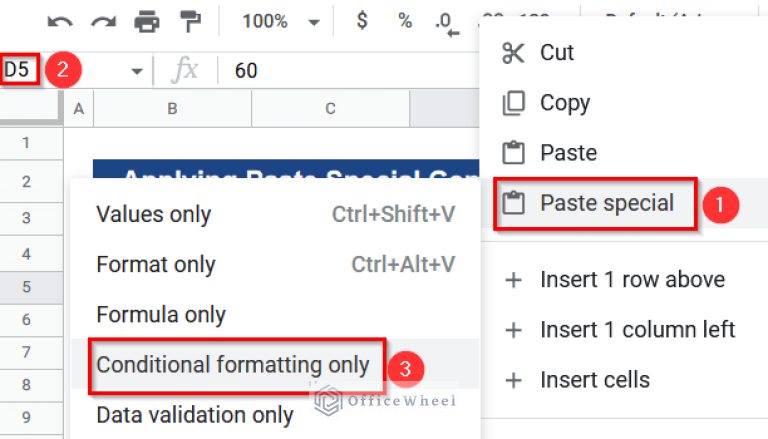Click the Insert cells option

pyautogui.click(x=594, y=380)
